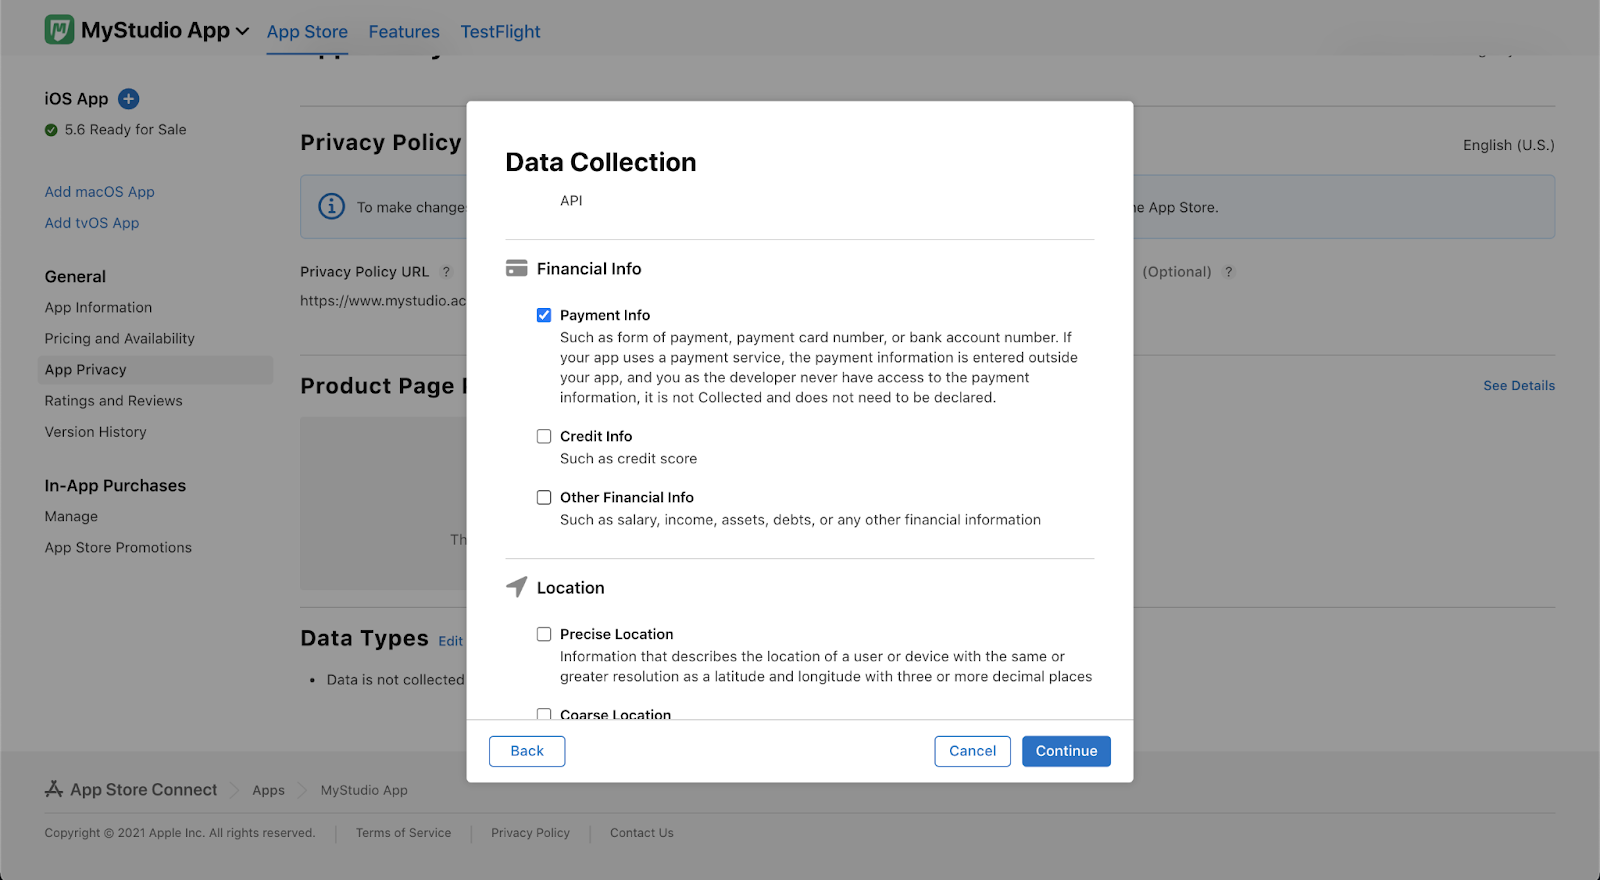The width and height of the screenshot is (1600, 880).
Task: Open App Store Promotions in the sidebar
Action: [118, 548]
